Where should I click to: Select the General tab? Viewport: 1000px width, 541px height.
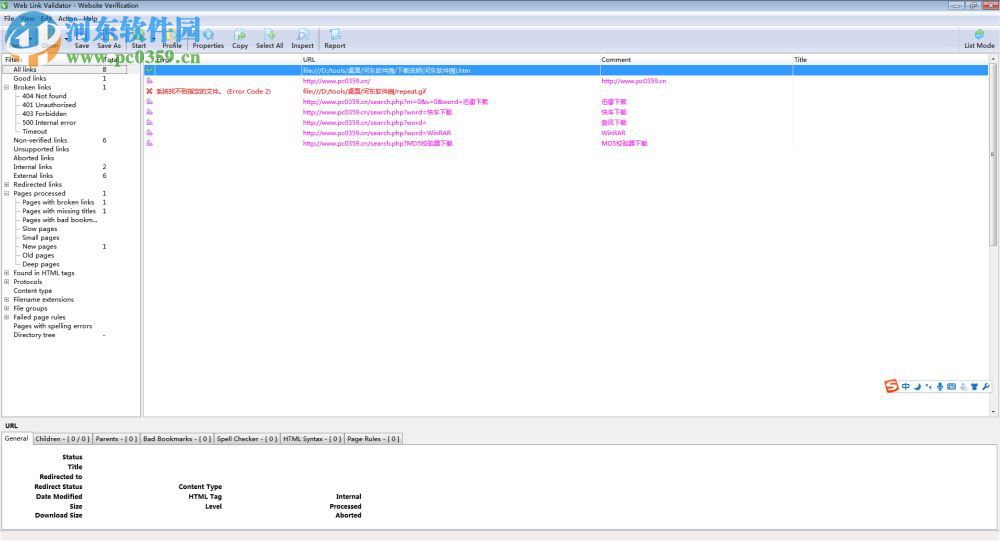pos(17,438)
